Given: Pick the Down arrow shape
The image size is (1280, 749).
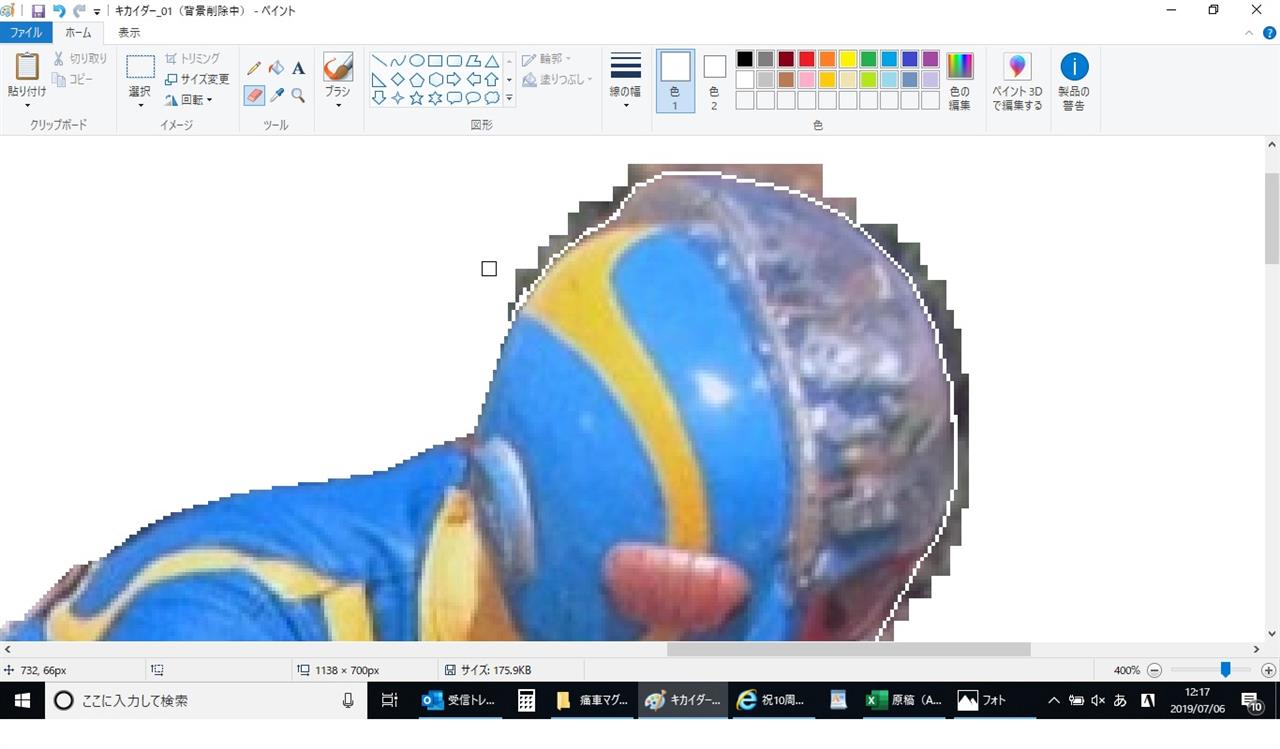Looking at the screenshot, I should click(379, 98).
